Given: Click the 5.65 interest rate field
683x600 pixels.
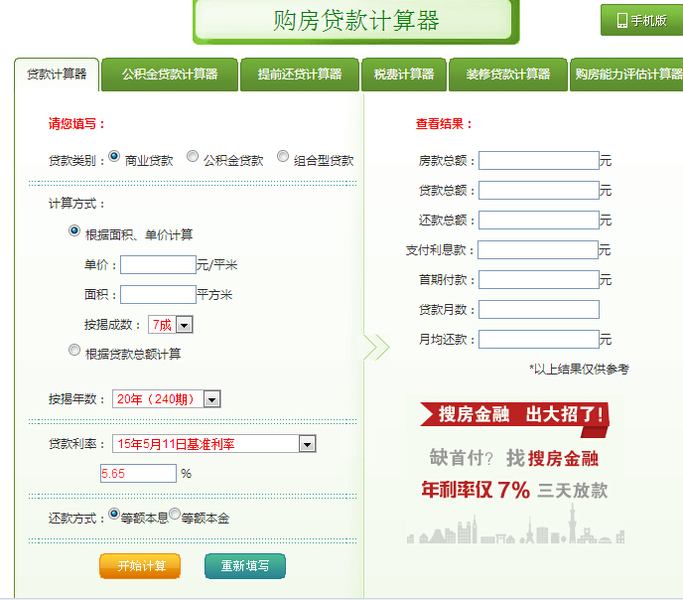Looking at the screenshot, I should 138,473.
